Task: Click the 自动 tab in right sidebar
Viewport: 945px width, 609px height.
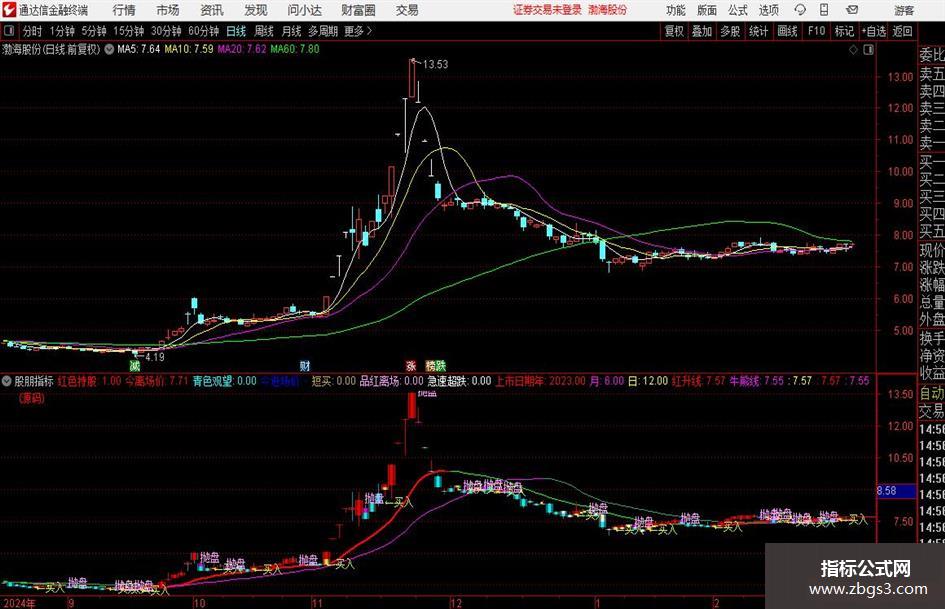Action: (x=932, y=393)
